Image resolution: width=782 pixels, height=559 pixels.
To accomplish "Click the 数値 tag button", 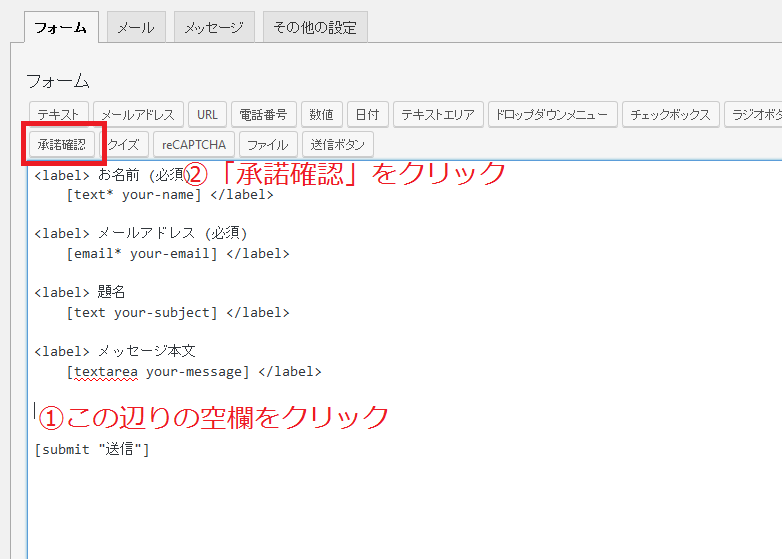I will (322, 114).
